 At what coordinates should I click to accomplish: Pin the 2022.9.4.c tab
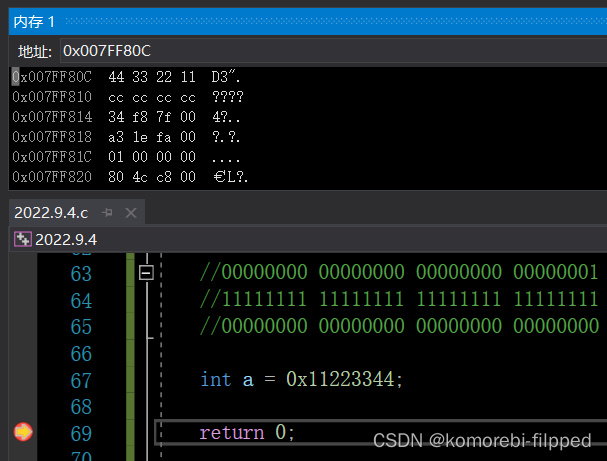107,213
